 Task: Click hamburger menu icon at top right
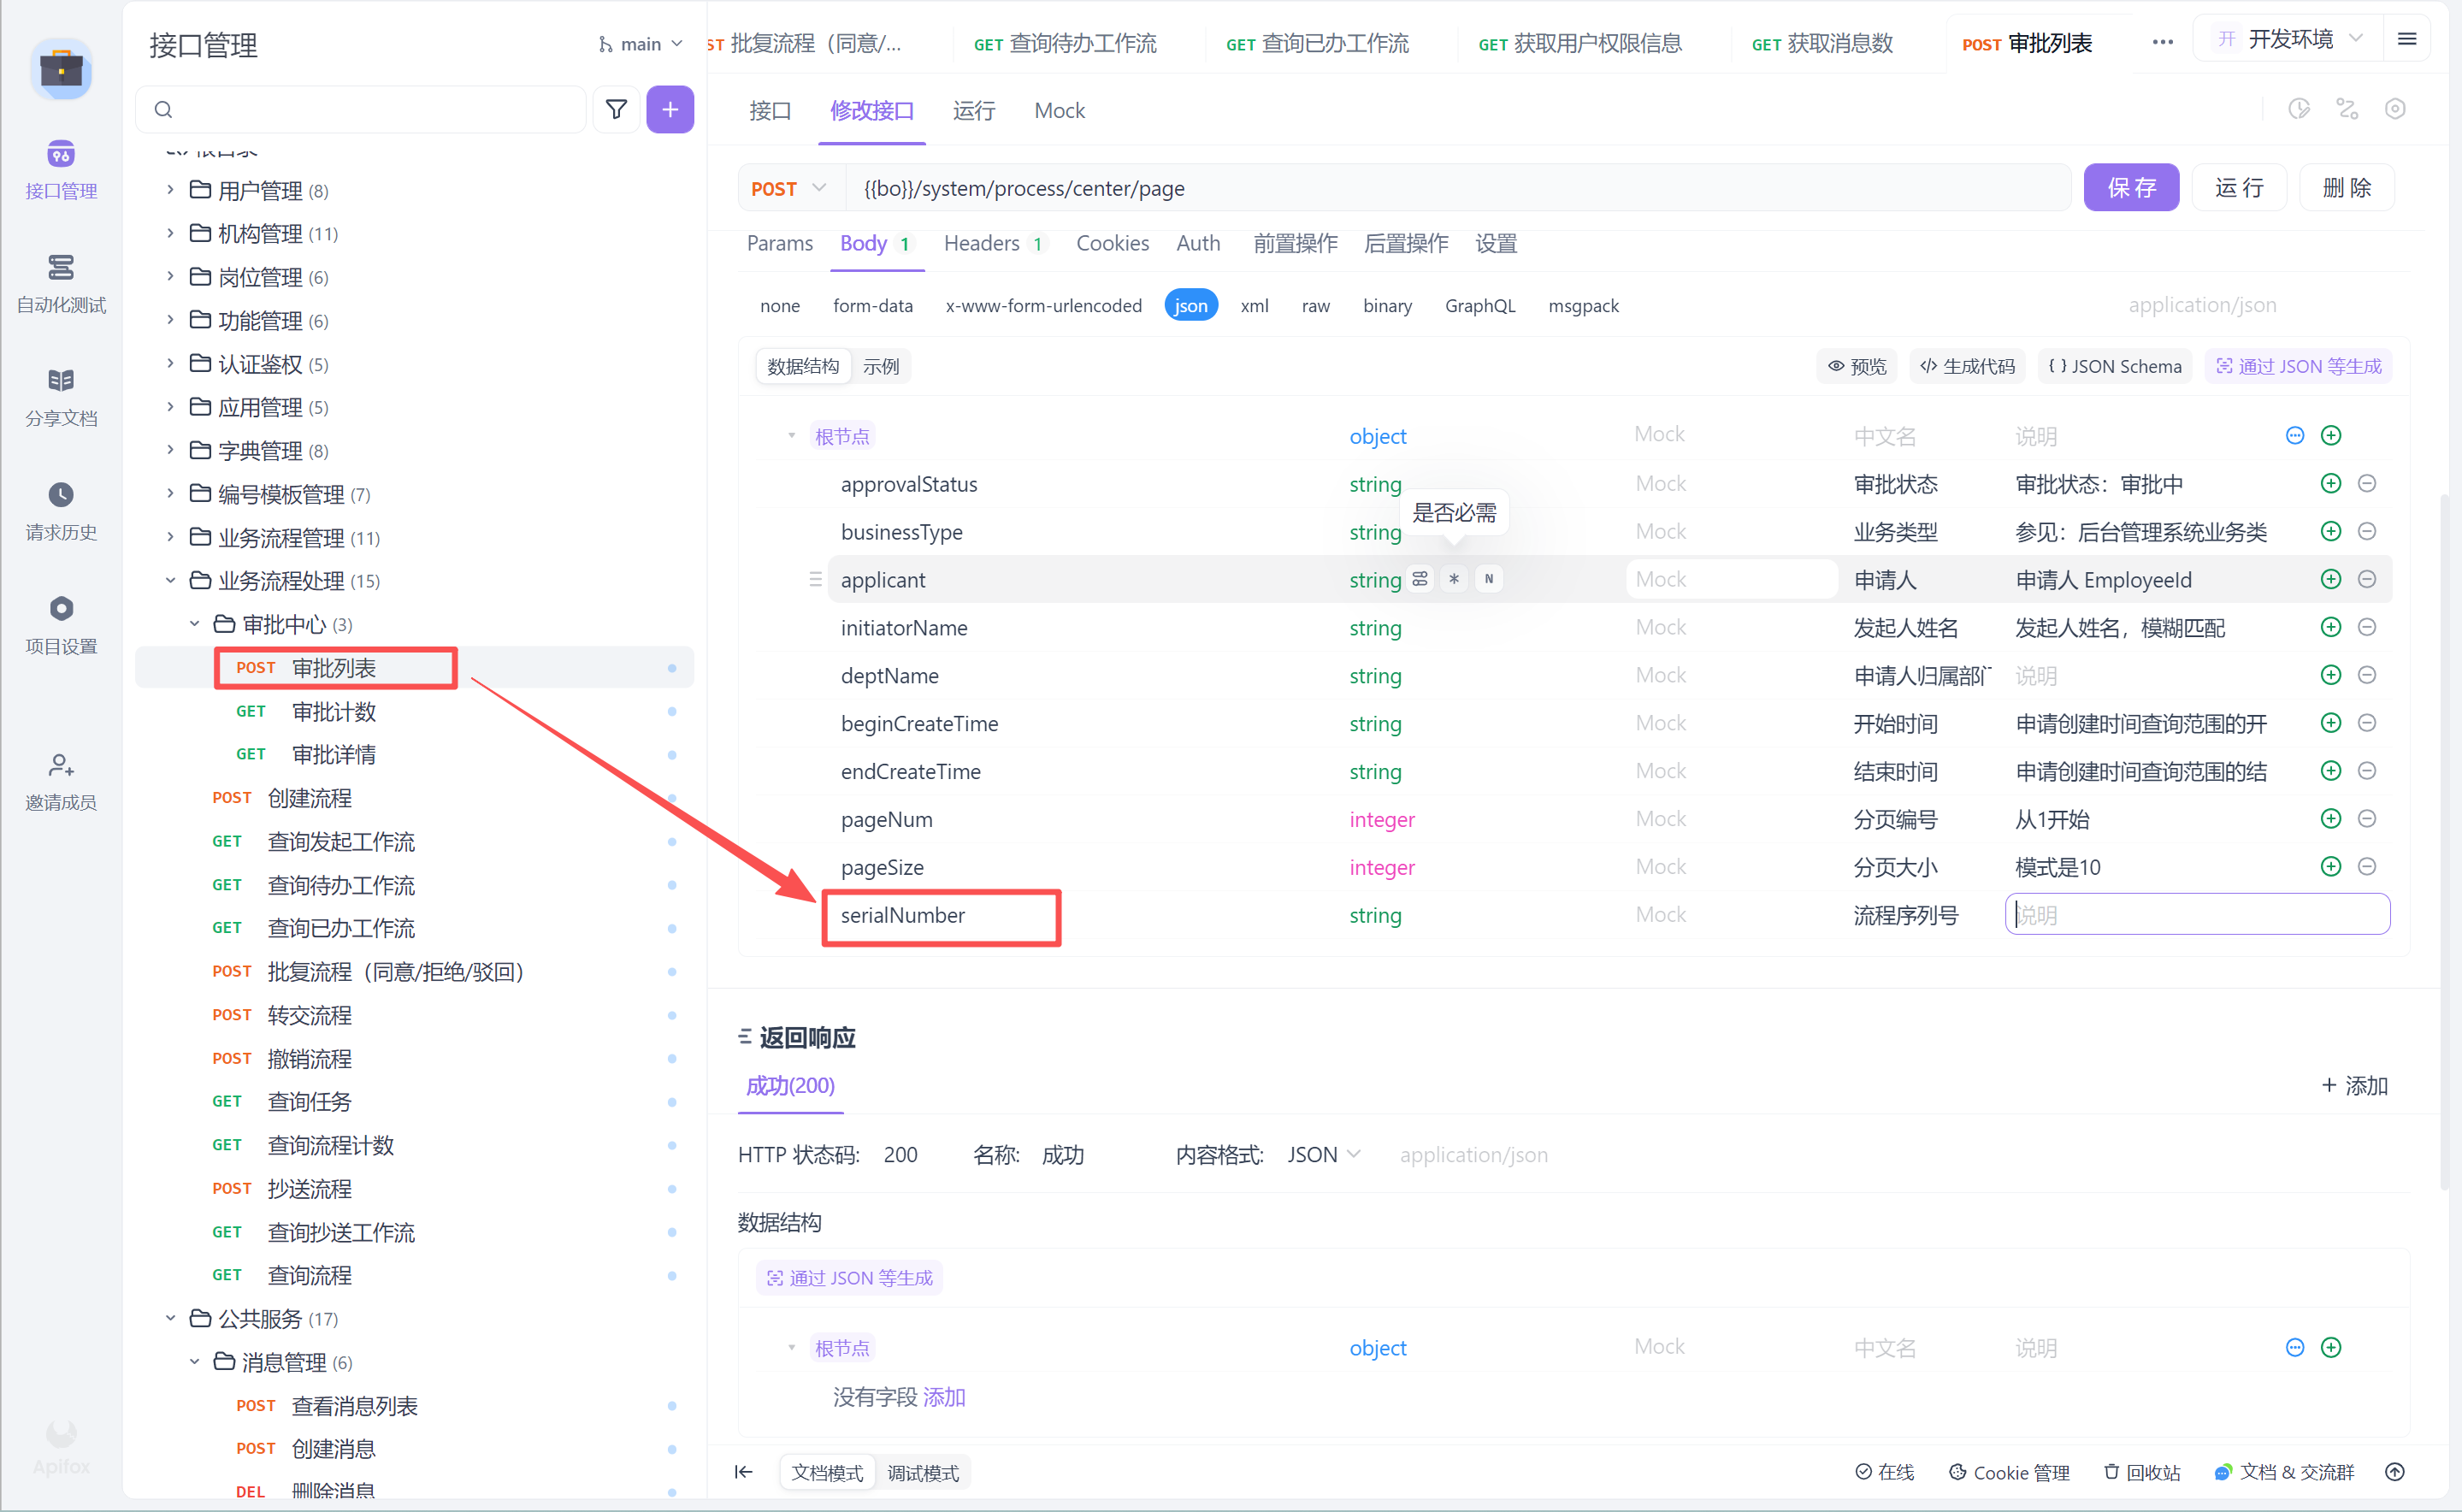[x=2407, y=40]
